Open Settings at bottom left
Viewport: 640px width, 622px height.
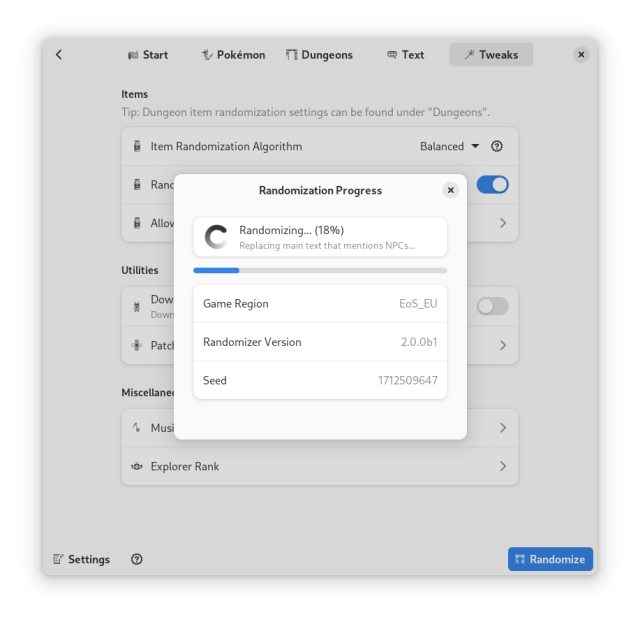[81, 559]
